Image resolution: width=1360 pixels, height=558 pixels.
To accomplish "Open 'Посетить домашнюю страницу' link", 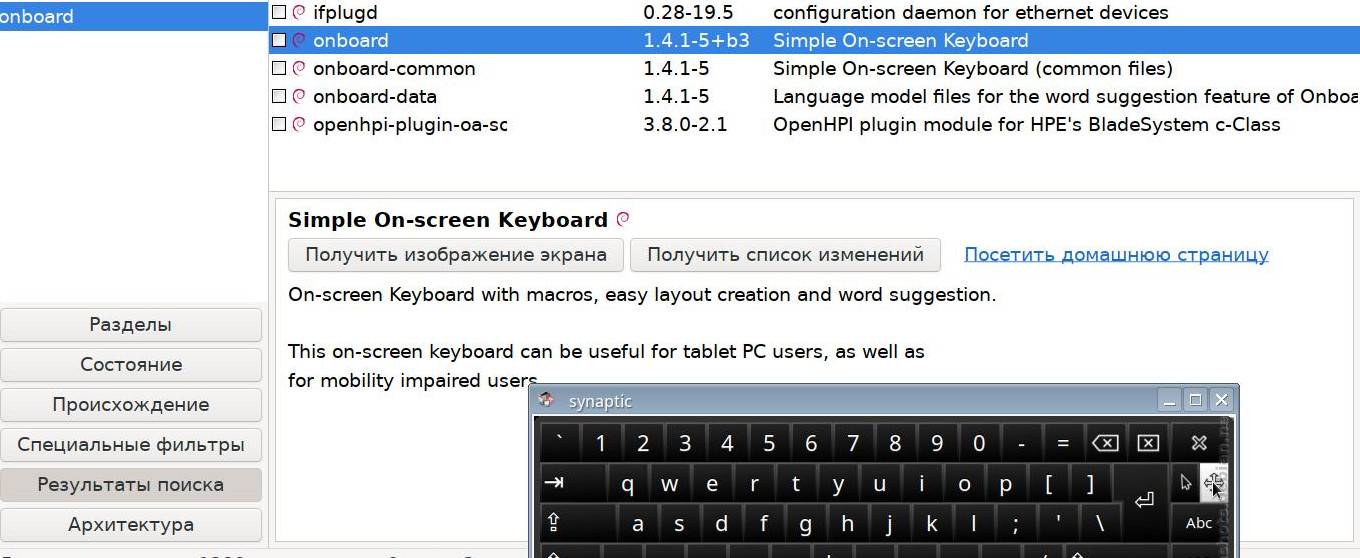I will click(1116, 255).
